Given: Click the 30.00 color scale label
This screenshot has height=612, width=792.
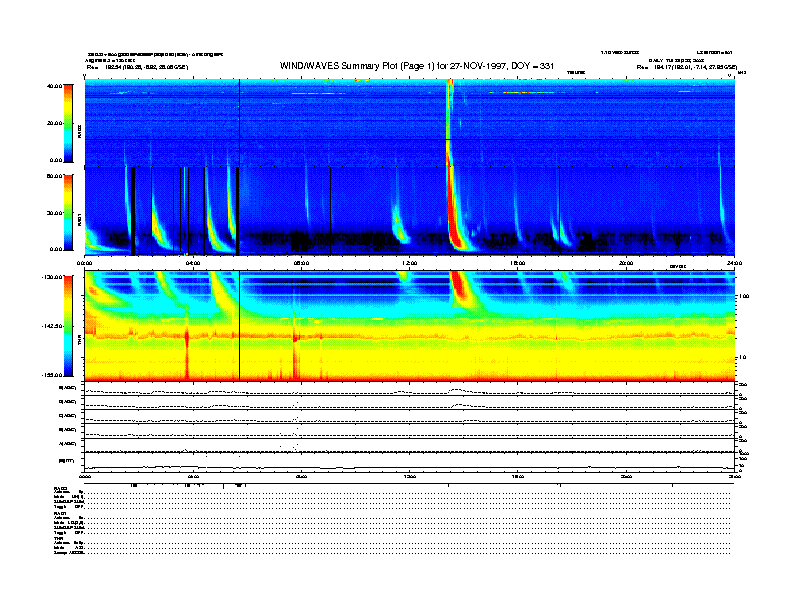Looking at the screenshot, I should tap(54, 213).
